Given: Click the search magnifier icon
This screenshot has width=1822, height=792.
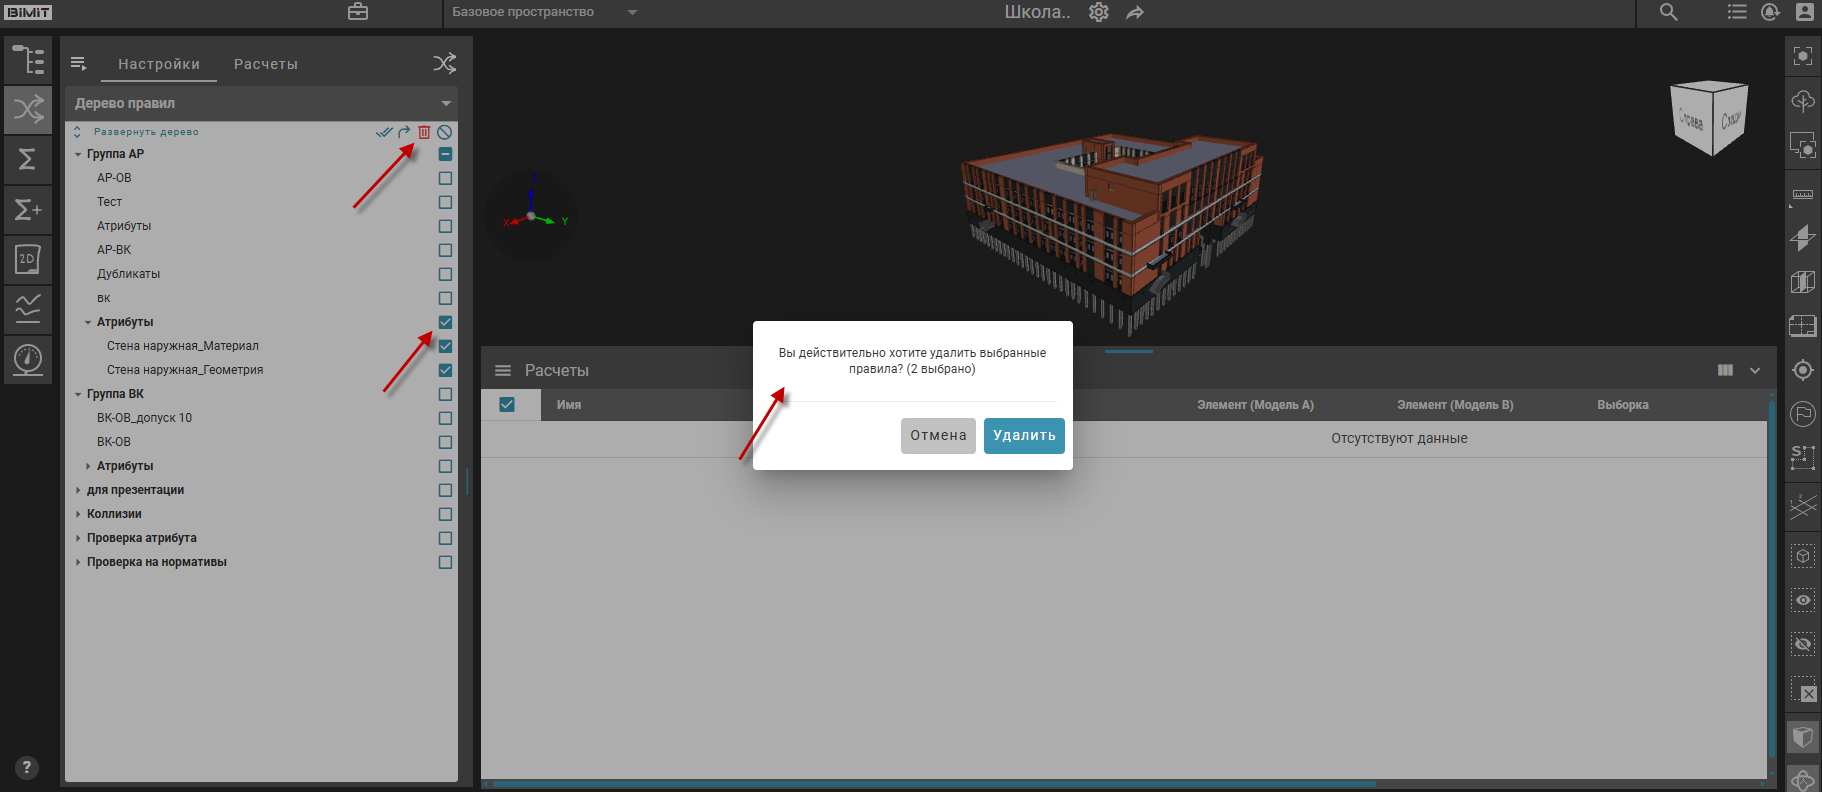Looking at the screenshot, I should click(1668, 12).
